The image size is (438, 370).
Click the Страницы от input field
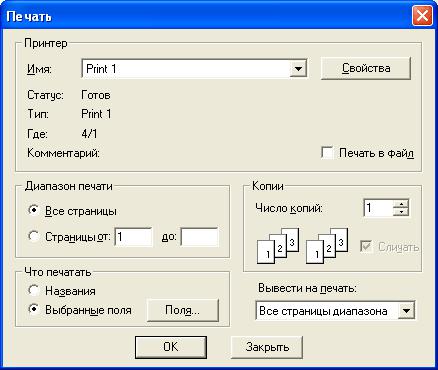point(133,237)
